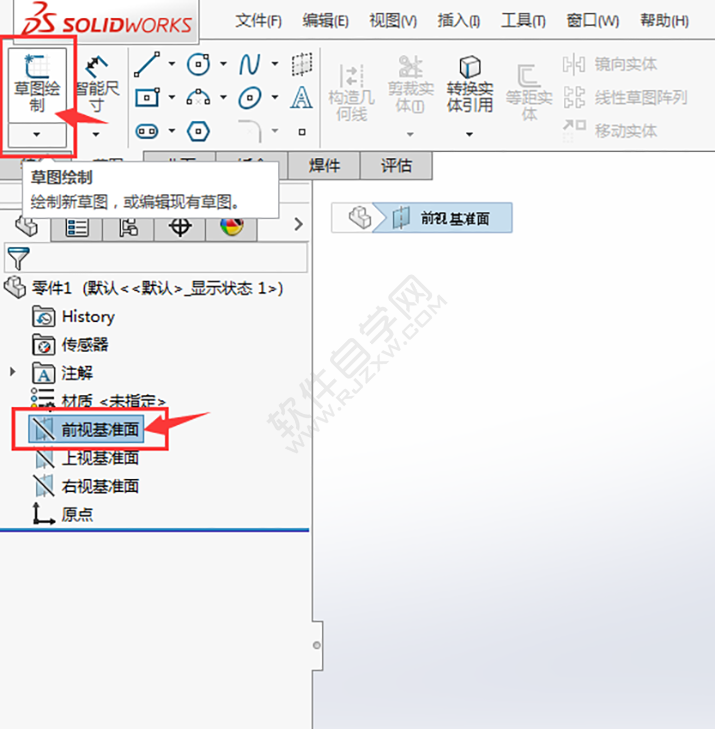Screen dimensions: 715x729
Task: Expand the 注解 annotations node
Action: [13, 372]
